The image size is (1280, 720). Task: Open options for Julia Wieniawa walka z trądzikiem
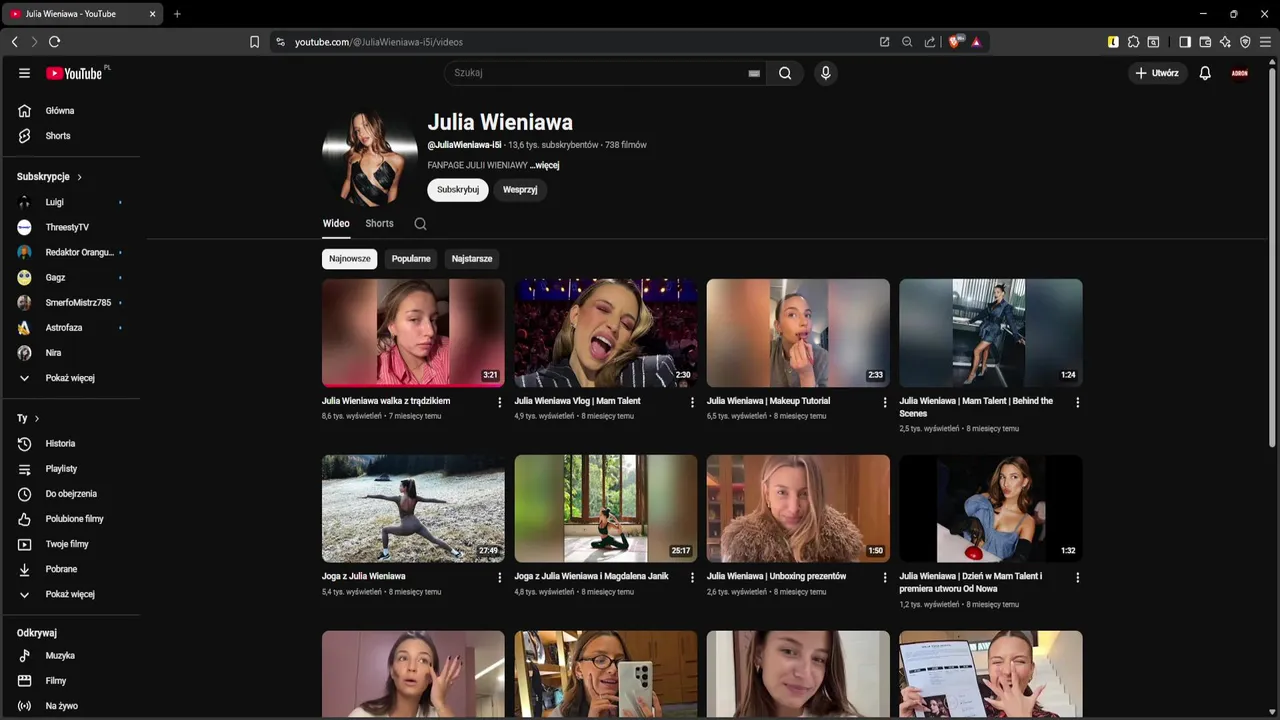coord(500,402)
